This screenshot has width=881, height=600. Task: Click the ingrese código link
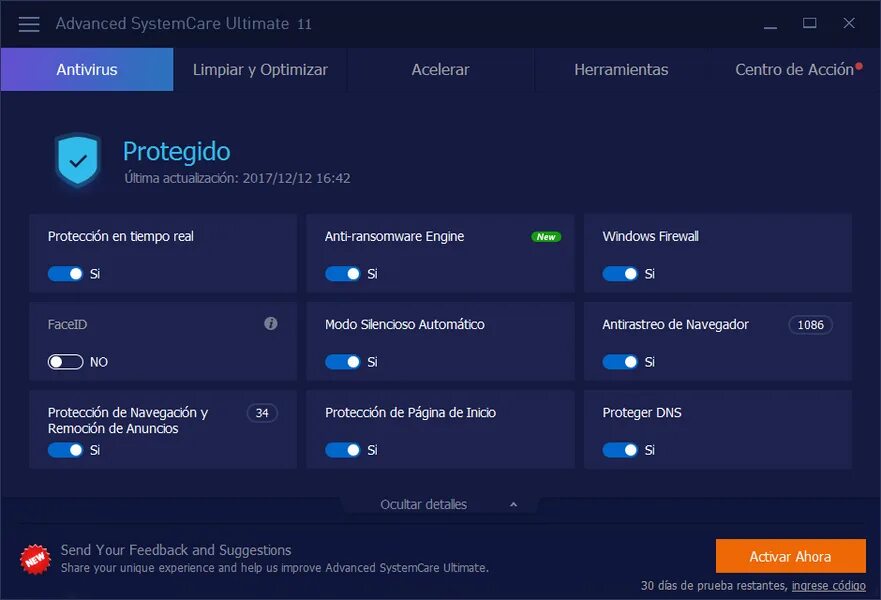tap(829, 586)
